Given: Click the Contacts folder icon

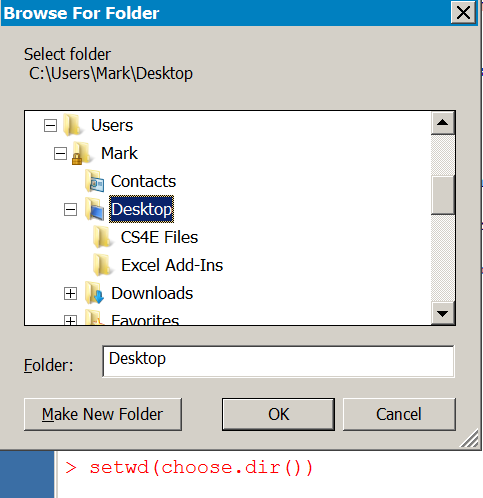Looking at the screenshot, I should click(94, 181).
